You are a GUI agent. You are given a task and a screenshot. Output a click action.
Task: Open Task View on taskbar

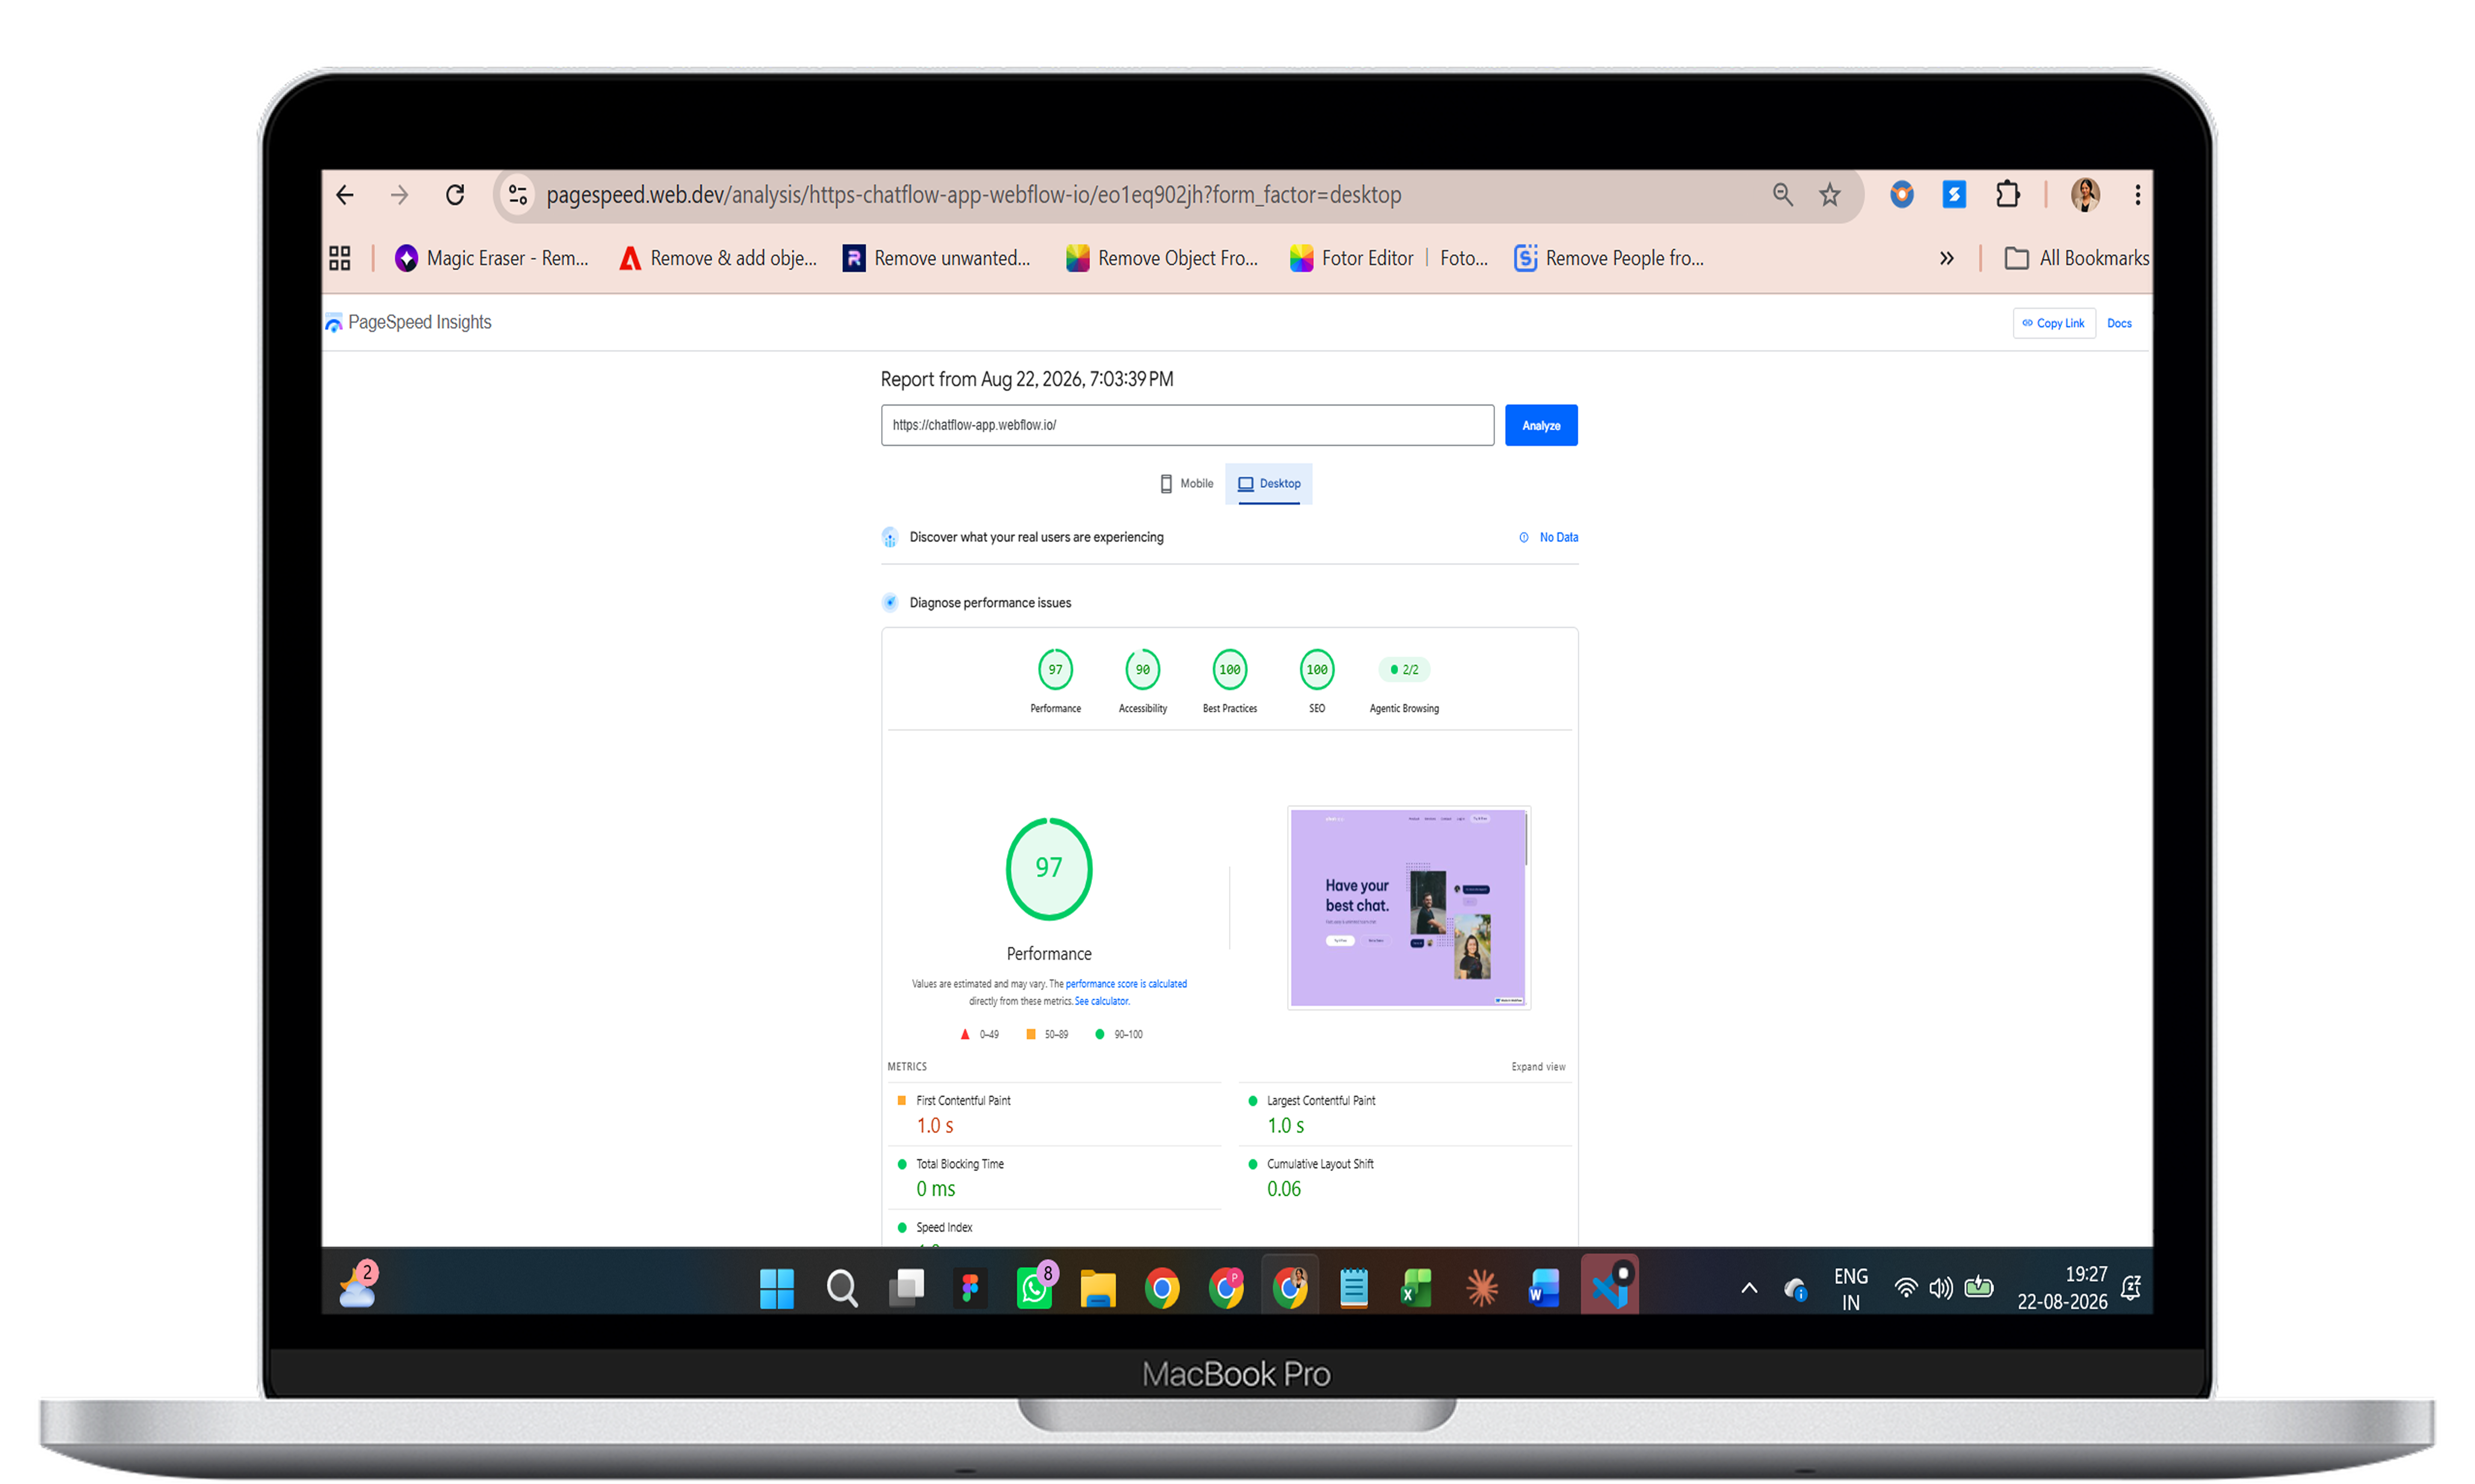906,1287
